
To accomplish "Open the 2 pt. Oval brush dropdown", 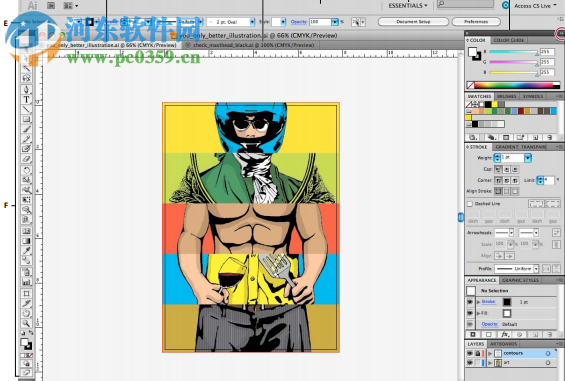I will (252, 22).
